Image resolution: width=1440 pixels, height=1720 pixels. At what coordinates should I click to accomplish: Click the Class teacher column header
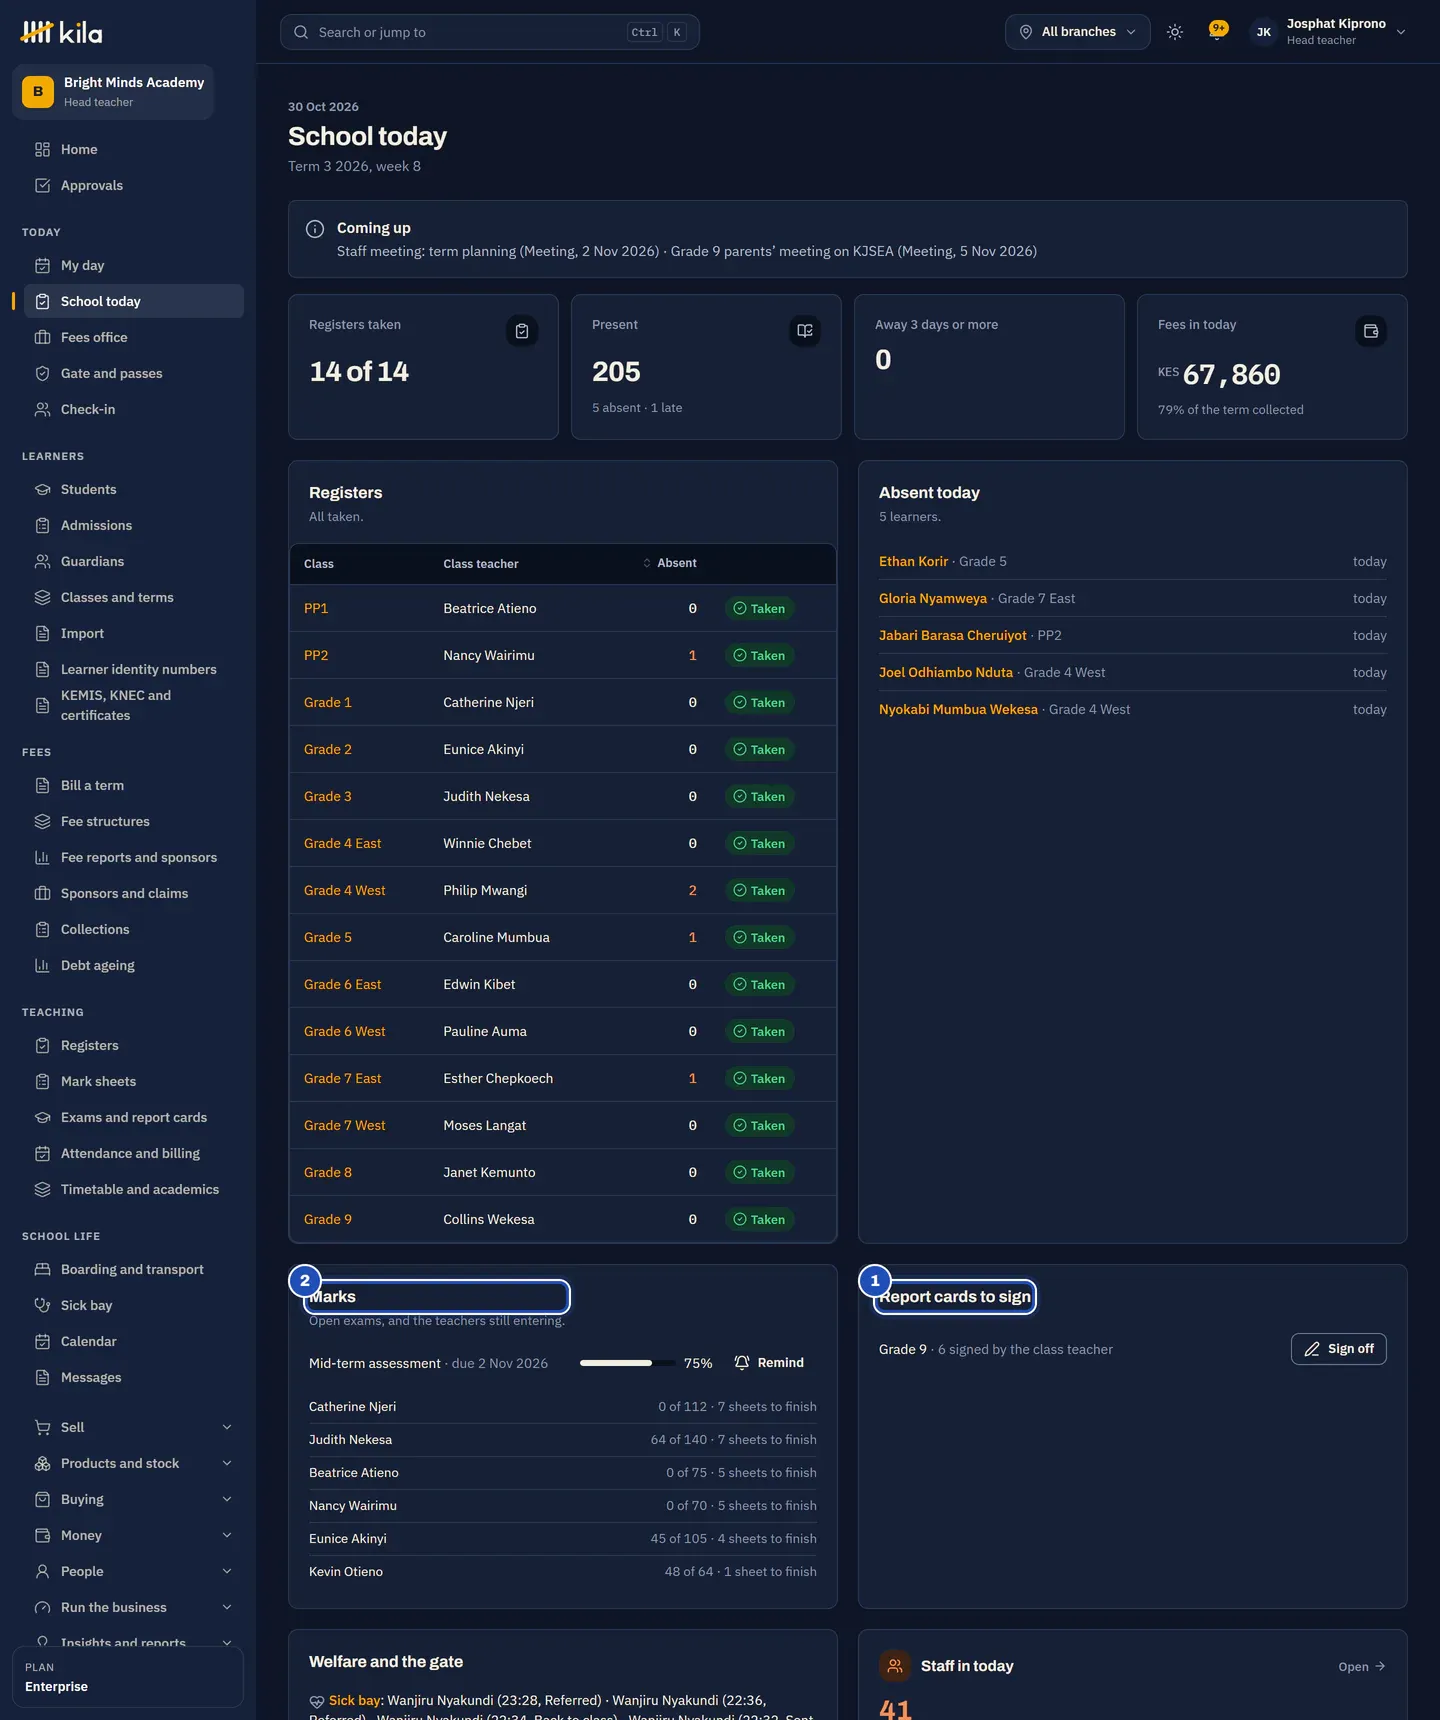click(x=481, y=564)
